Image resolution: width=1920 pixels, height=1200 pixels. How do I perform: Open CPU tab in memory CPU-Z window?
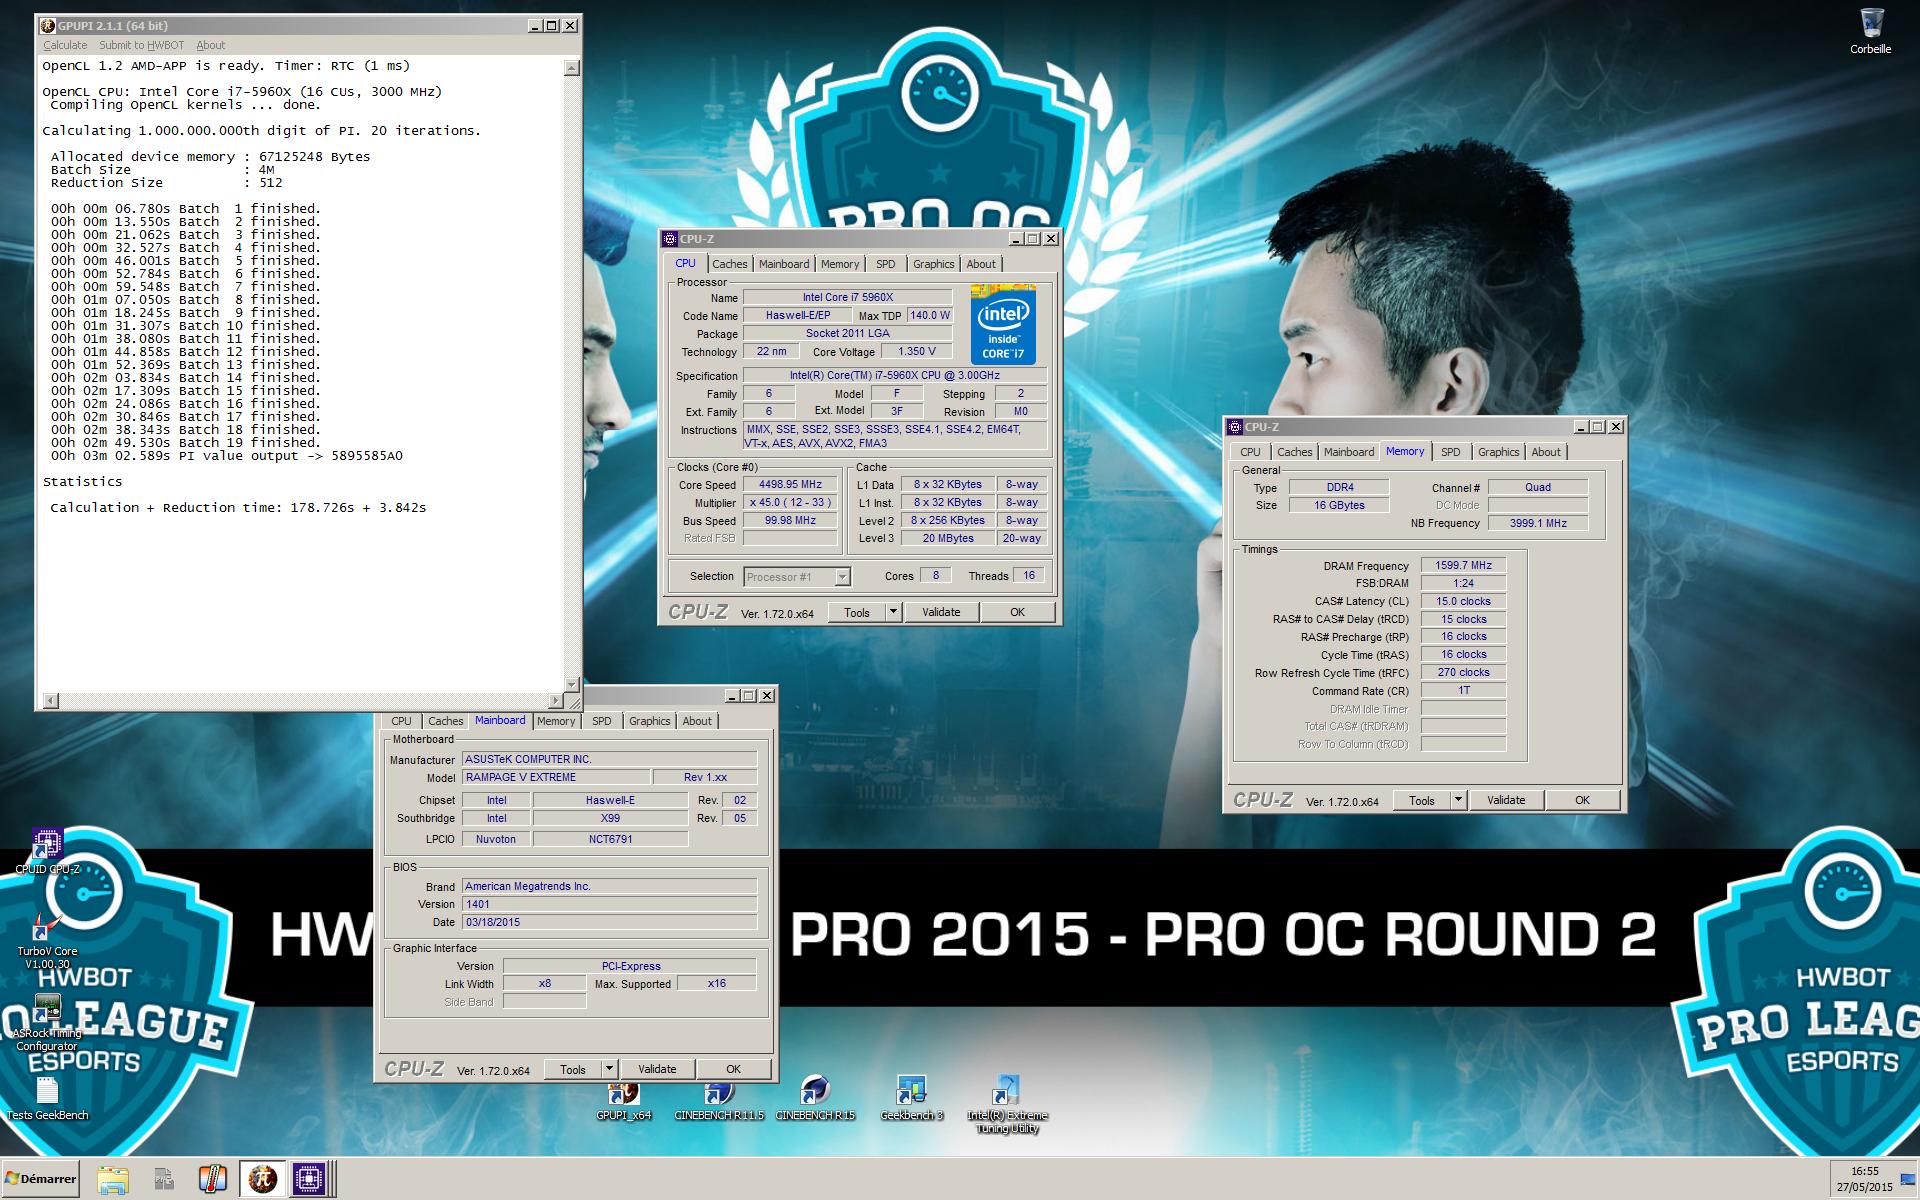pyautogui.click(x=1251, y=452)
